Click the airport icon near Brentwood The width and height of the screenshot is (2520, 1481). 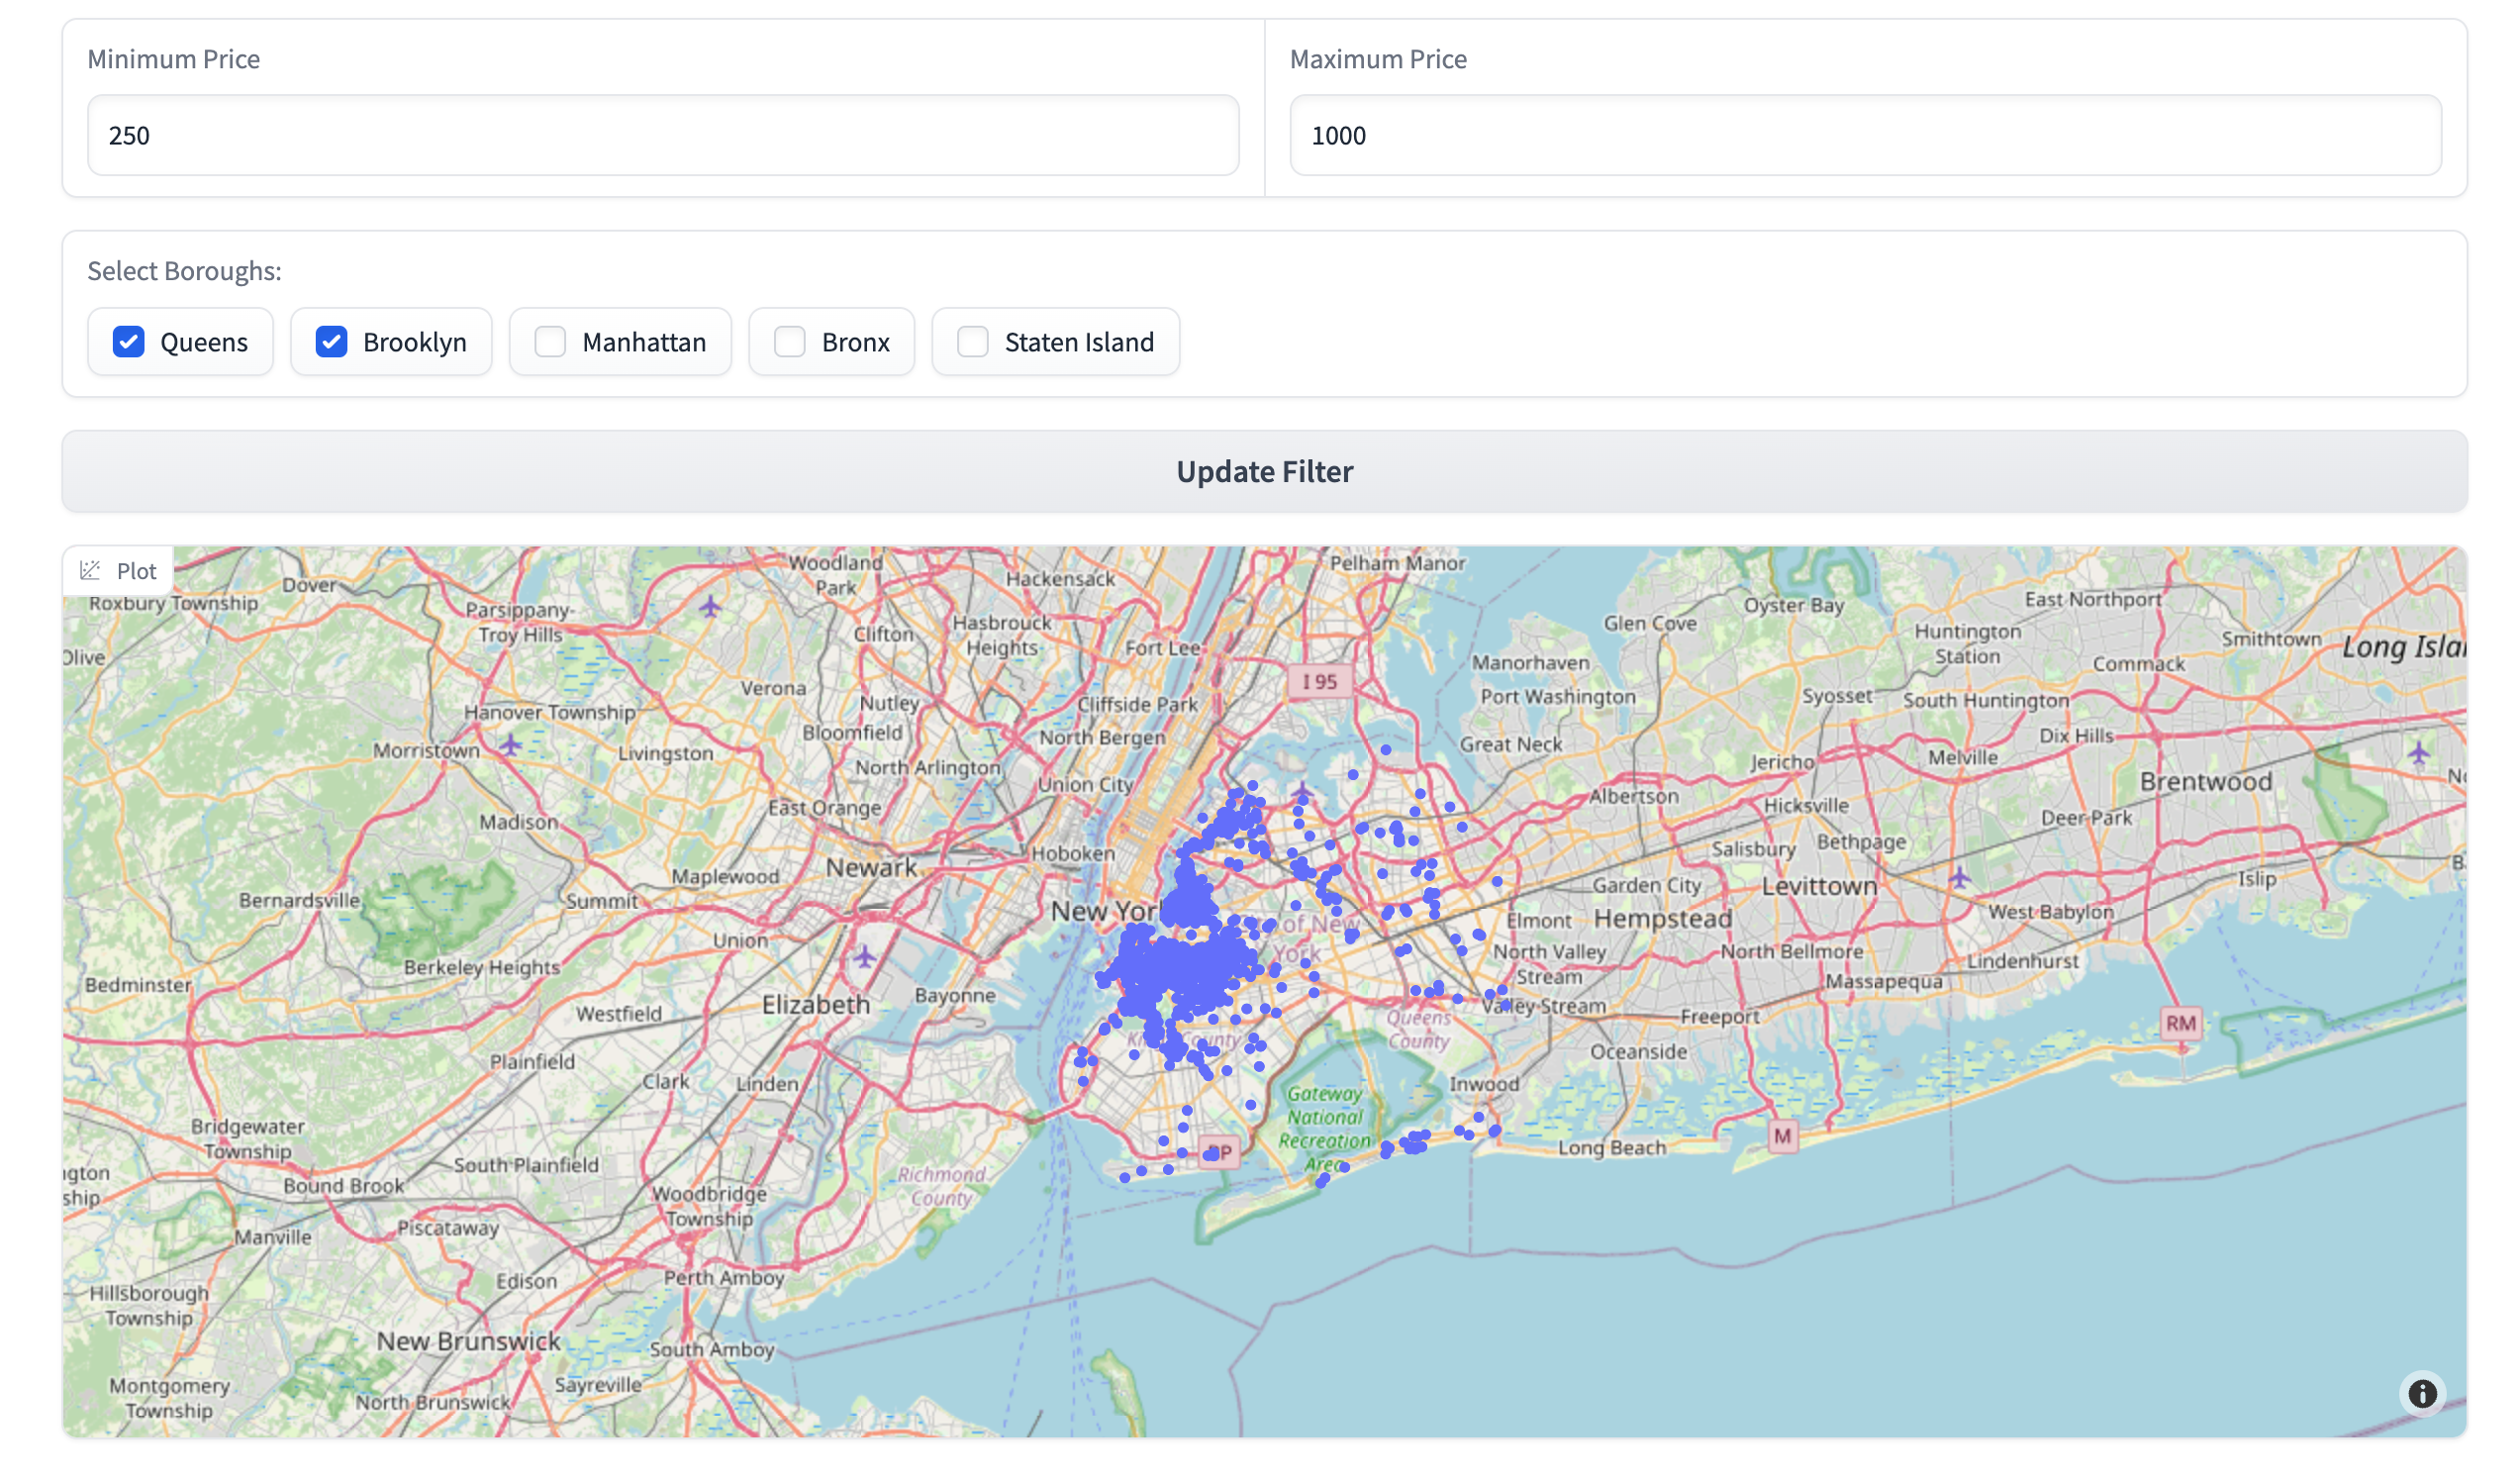pyautogui.click(x=2417, y=752)
